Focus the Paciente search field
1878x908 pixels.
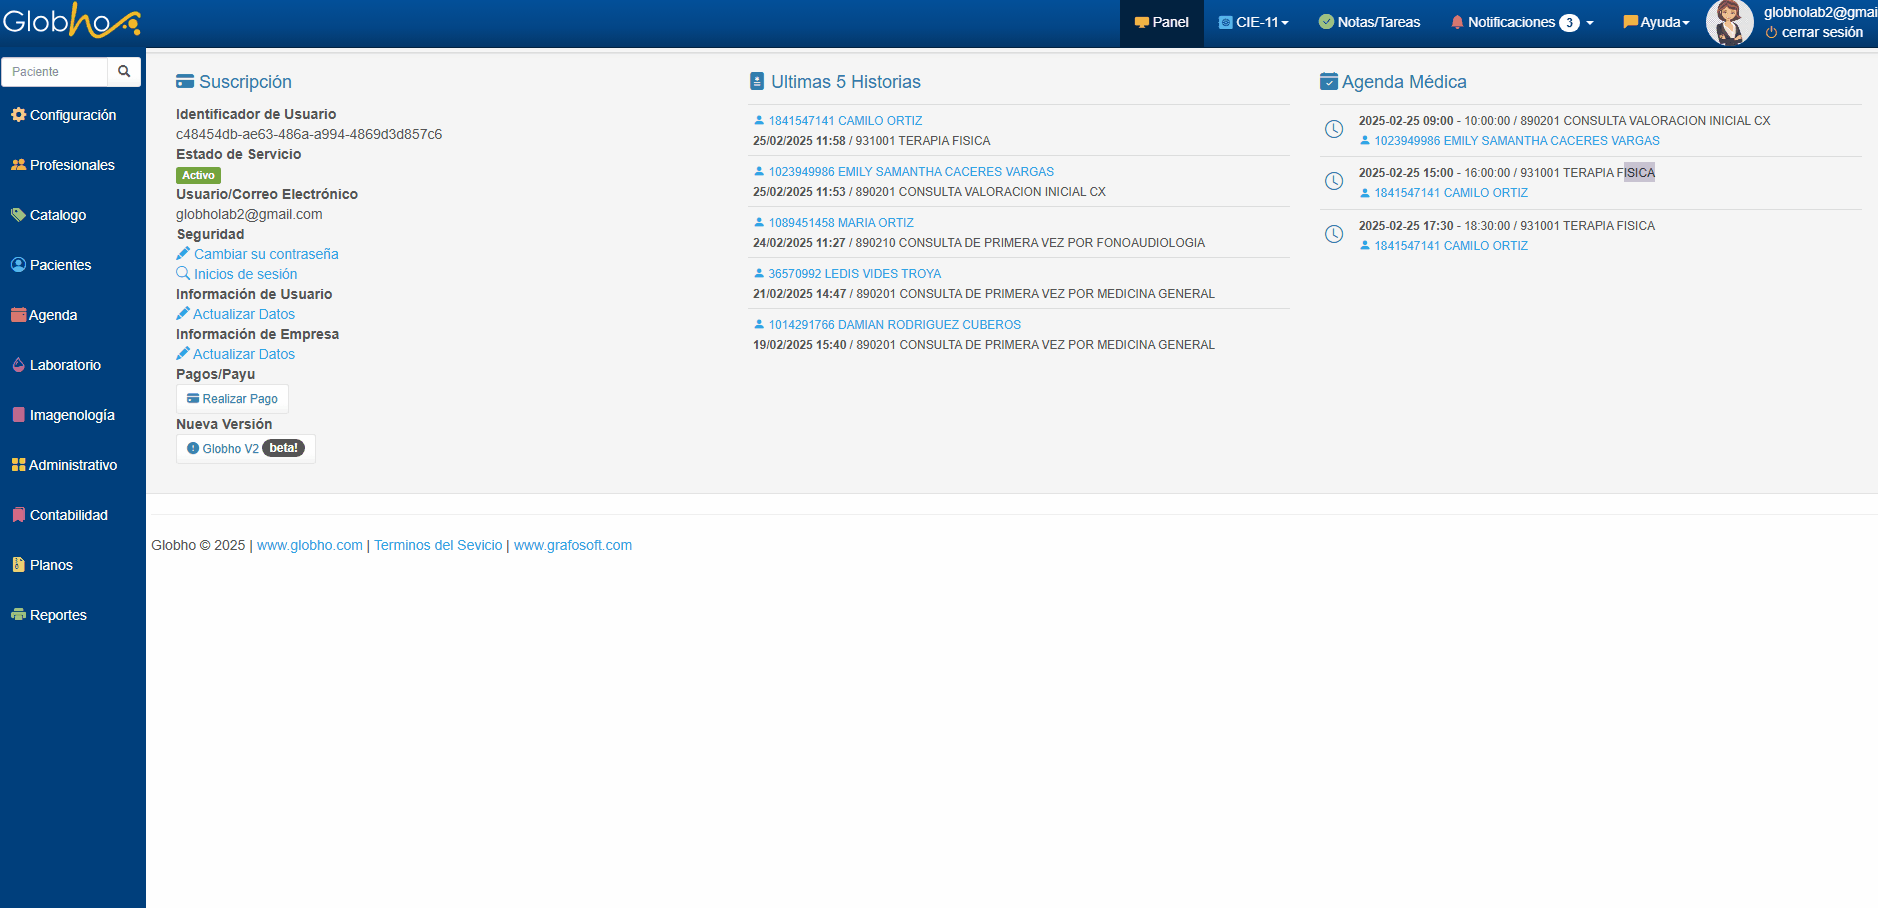click(x=56, y=72)
